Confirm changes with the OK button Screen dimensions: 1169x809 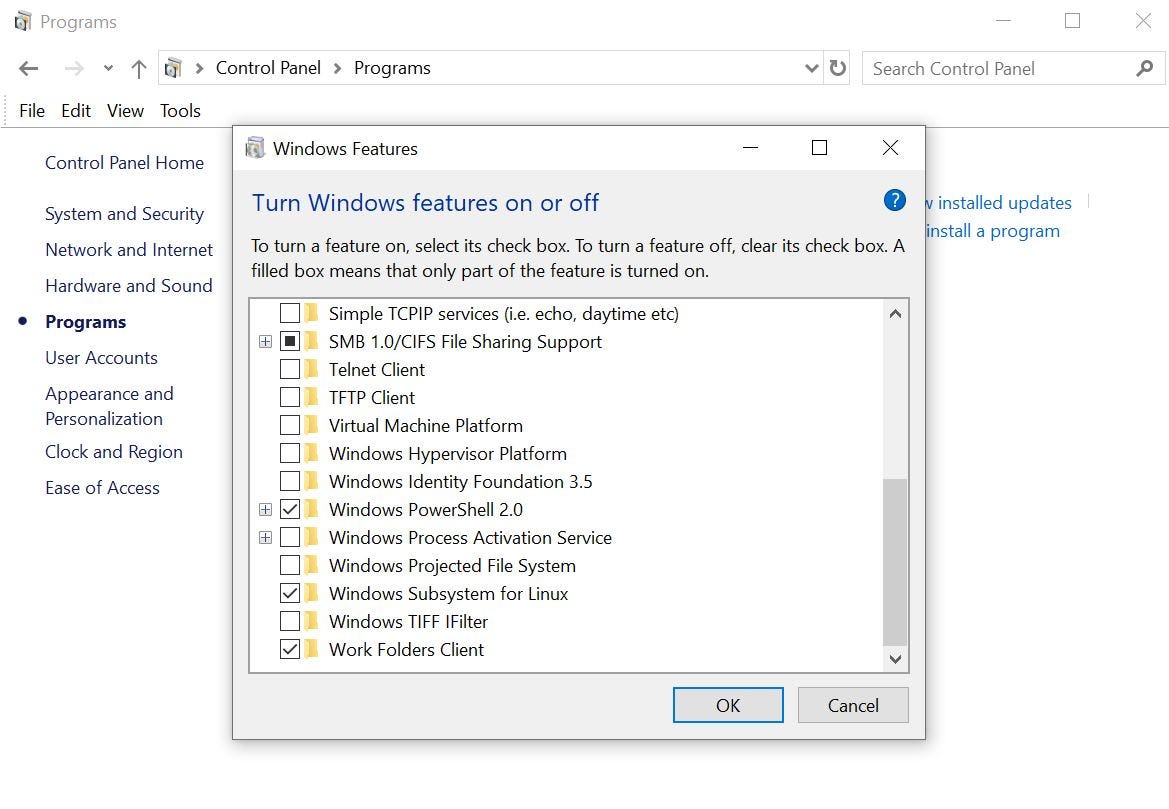click(727, 705)
